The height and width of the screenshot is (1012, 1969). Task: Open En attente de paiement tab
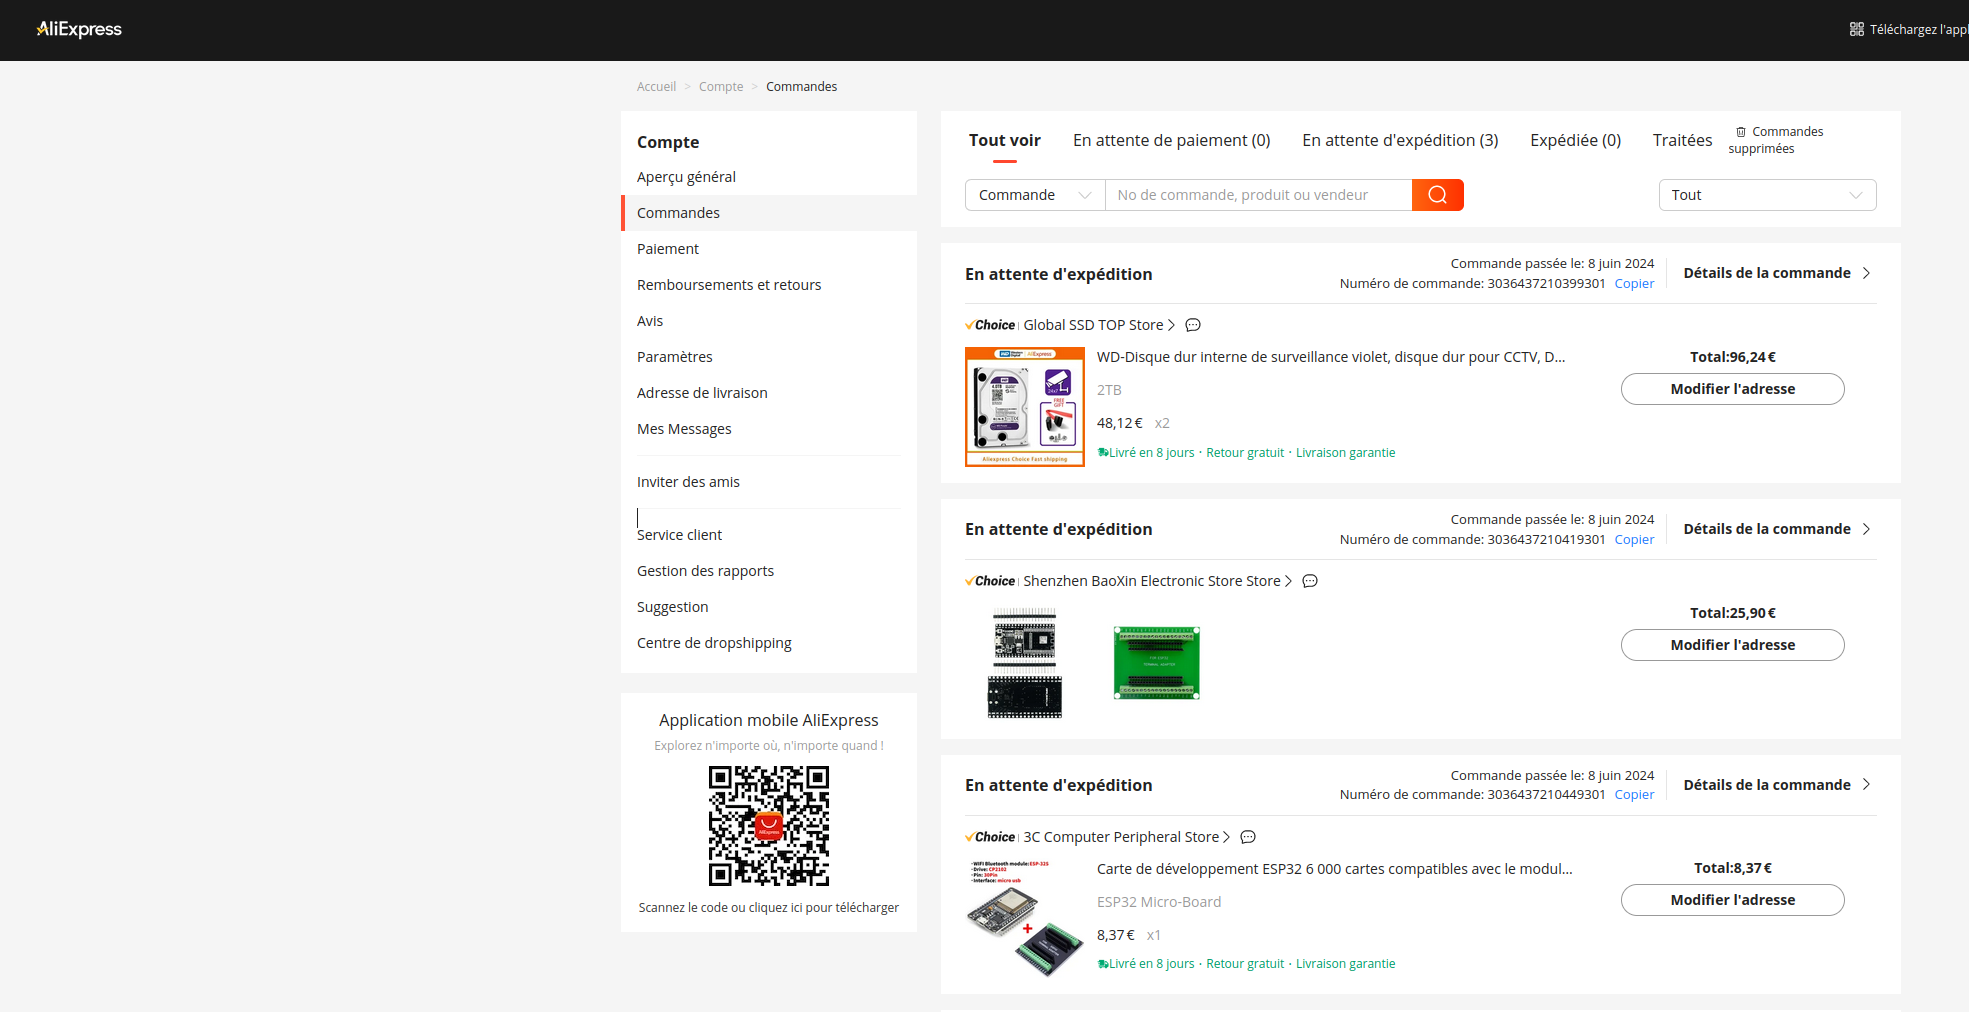[x=1171, y=140]
